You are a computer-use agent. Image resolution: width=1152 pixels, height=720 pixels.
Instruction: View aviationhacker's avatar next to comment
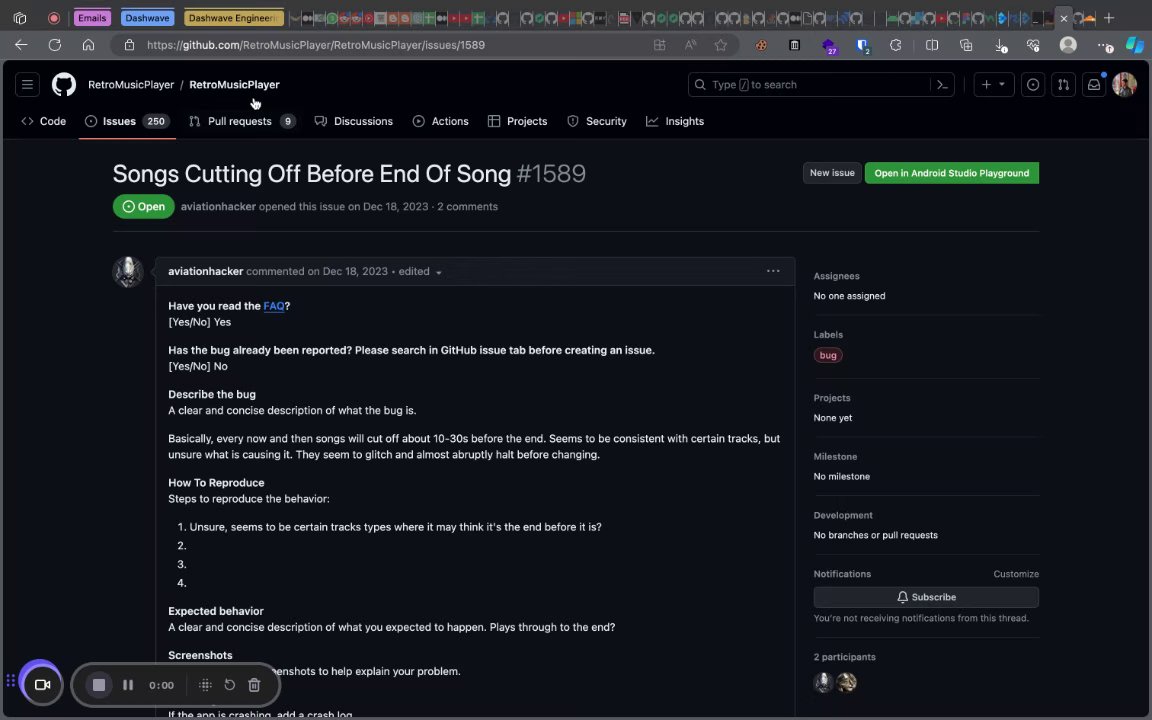(128, 272)
